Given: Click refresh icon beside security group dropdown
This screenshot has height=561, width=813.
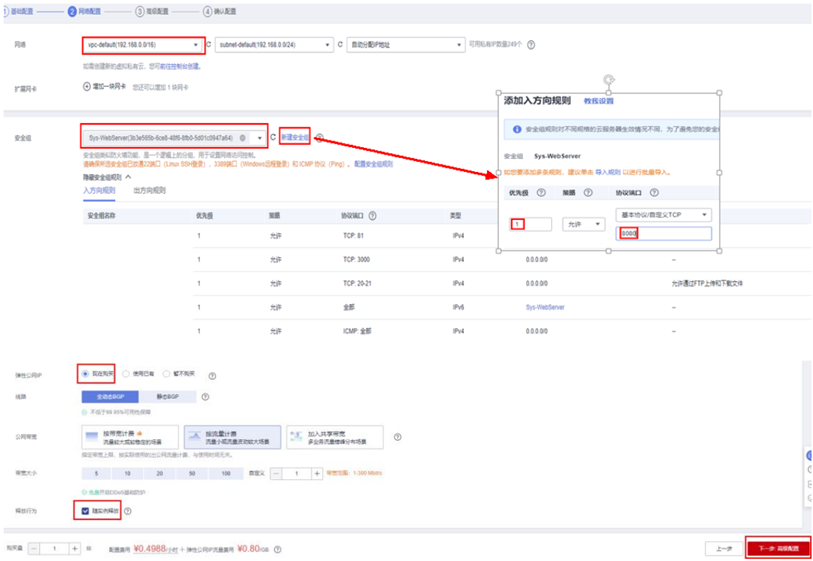Looking at the screenshot, I should tap(273, 137).
